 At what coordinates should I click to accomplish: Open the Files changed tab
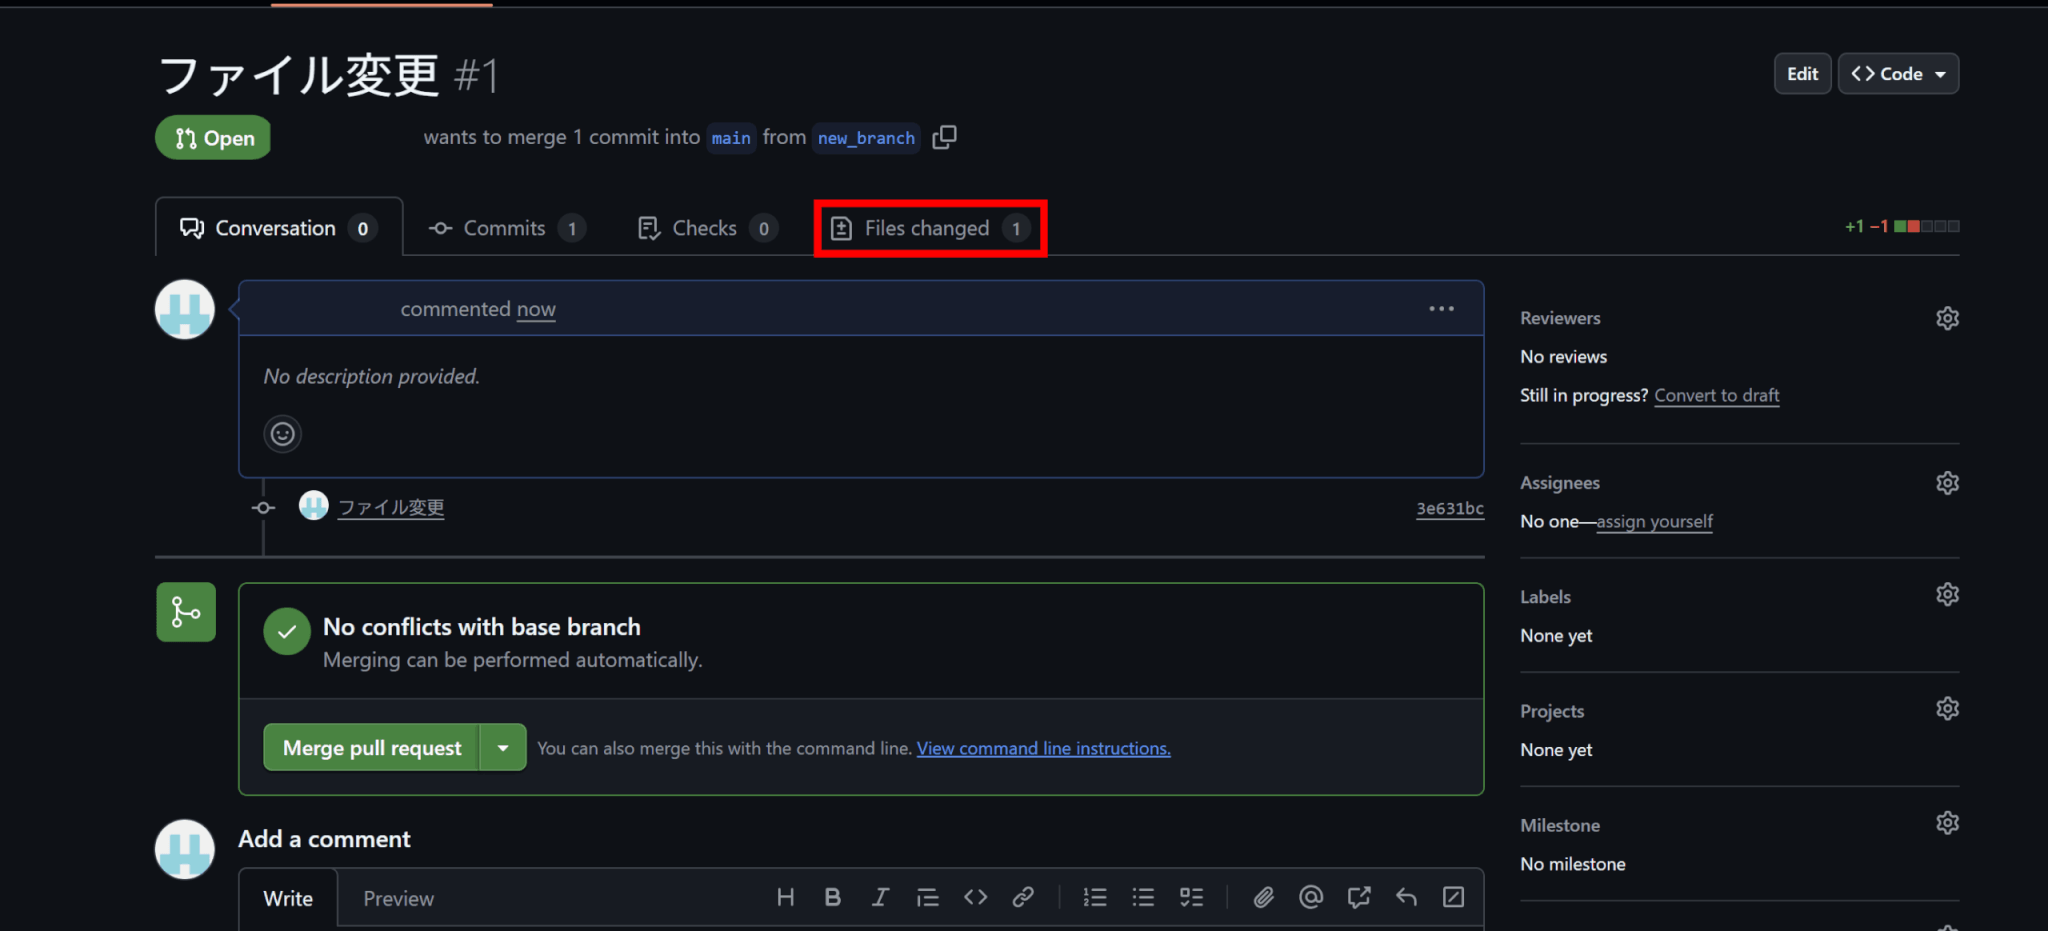point(930,228)
